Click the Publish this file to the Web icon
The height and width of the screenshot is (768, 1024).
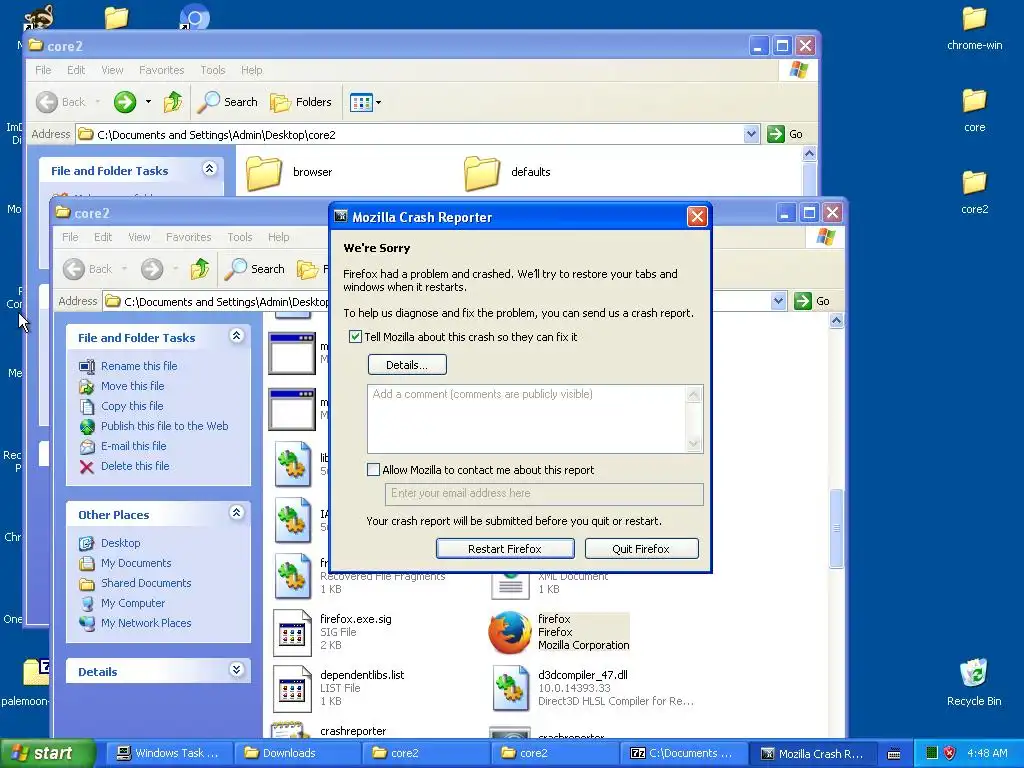87,426
